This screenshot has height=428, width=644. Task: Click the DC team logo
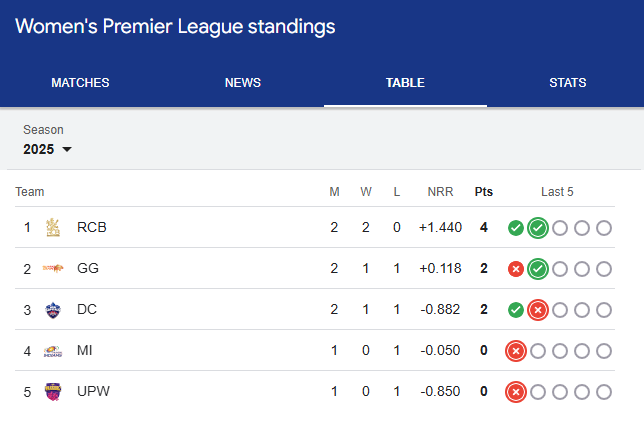click(x=53, y=310)
